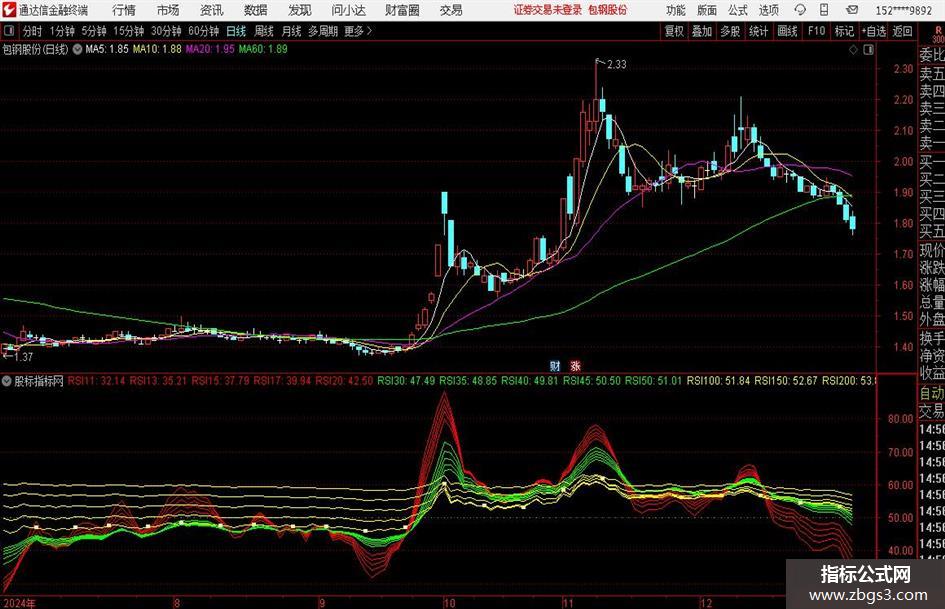Click the 包钢股份(日线) chart title
This screenshot has width=945, height=609.
pos(36,49)
